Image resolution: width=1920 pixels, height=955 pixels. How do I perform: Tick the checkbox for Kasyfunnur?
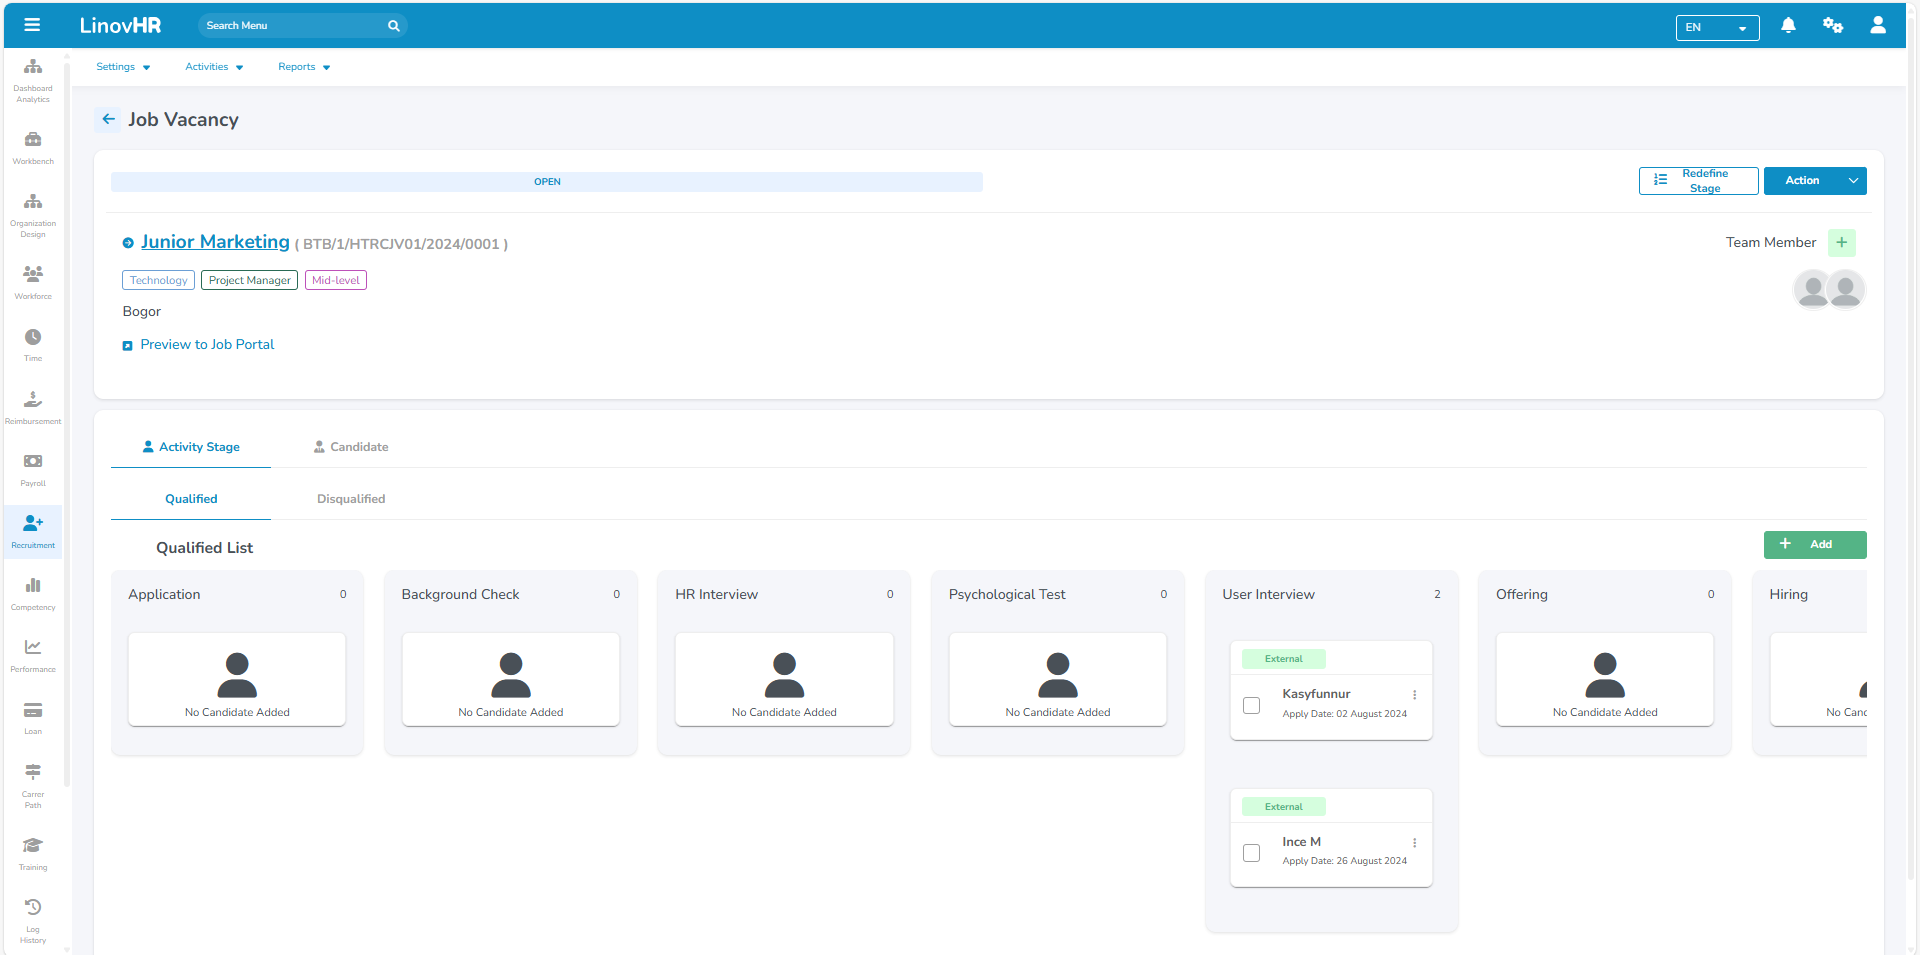[1251, 705]
